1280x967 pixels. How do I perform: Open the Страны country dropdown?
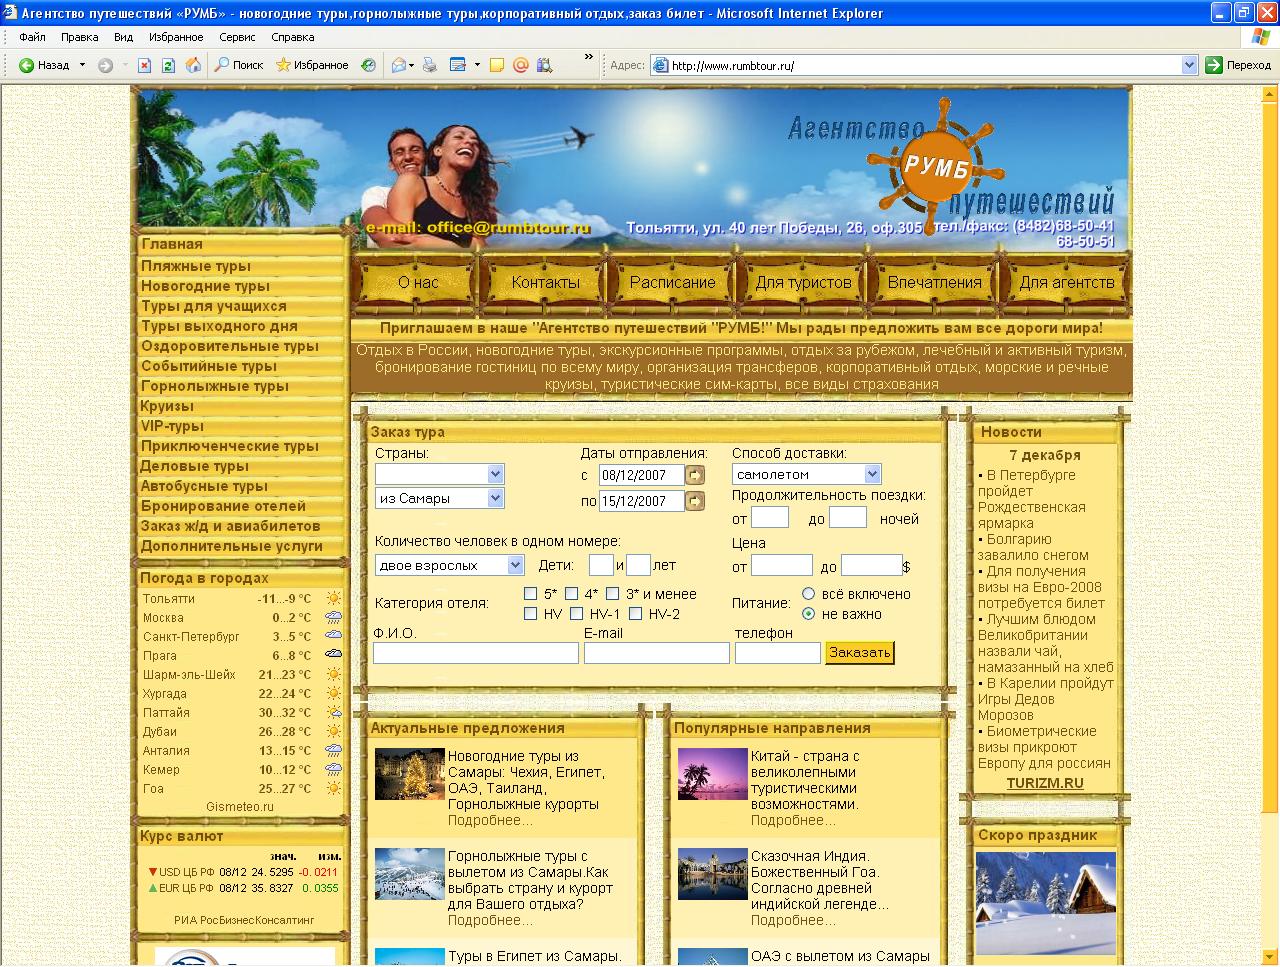[x=439, y=474]
